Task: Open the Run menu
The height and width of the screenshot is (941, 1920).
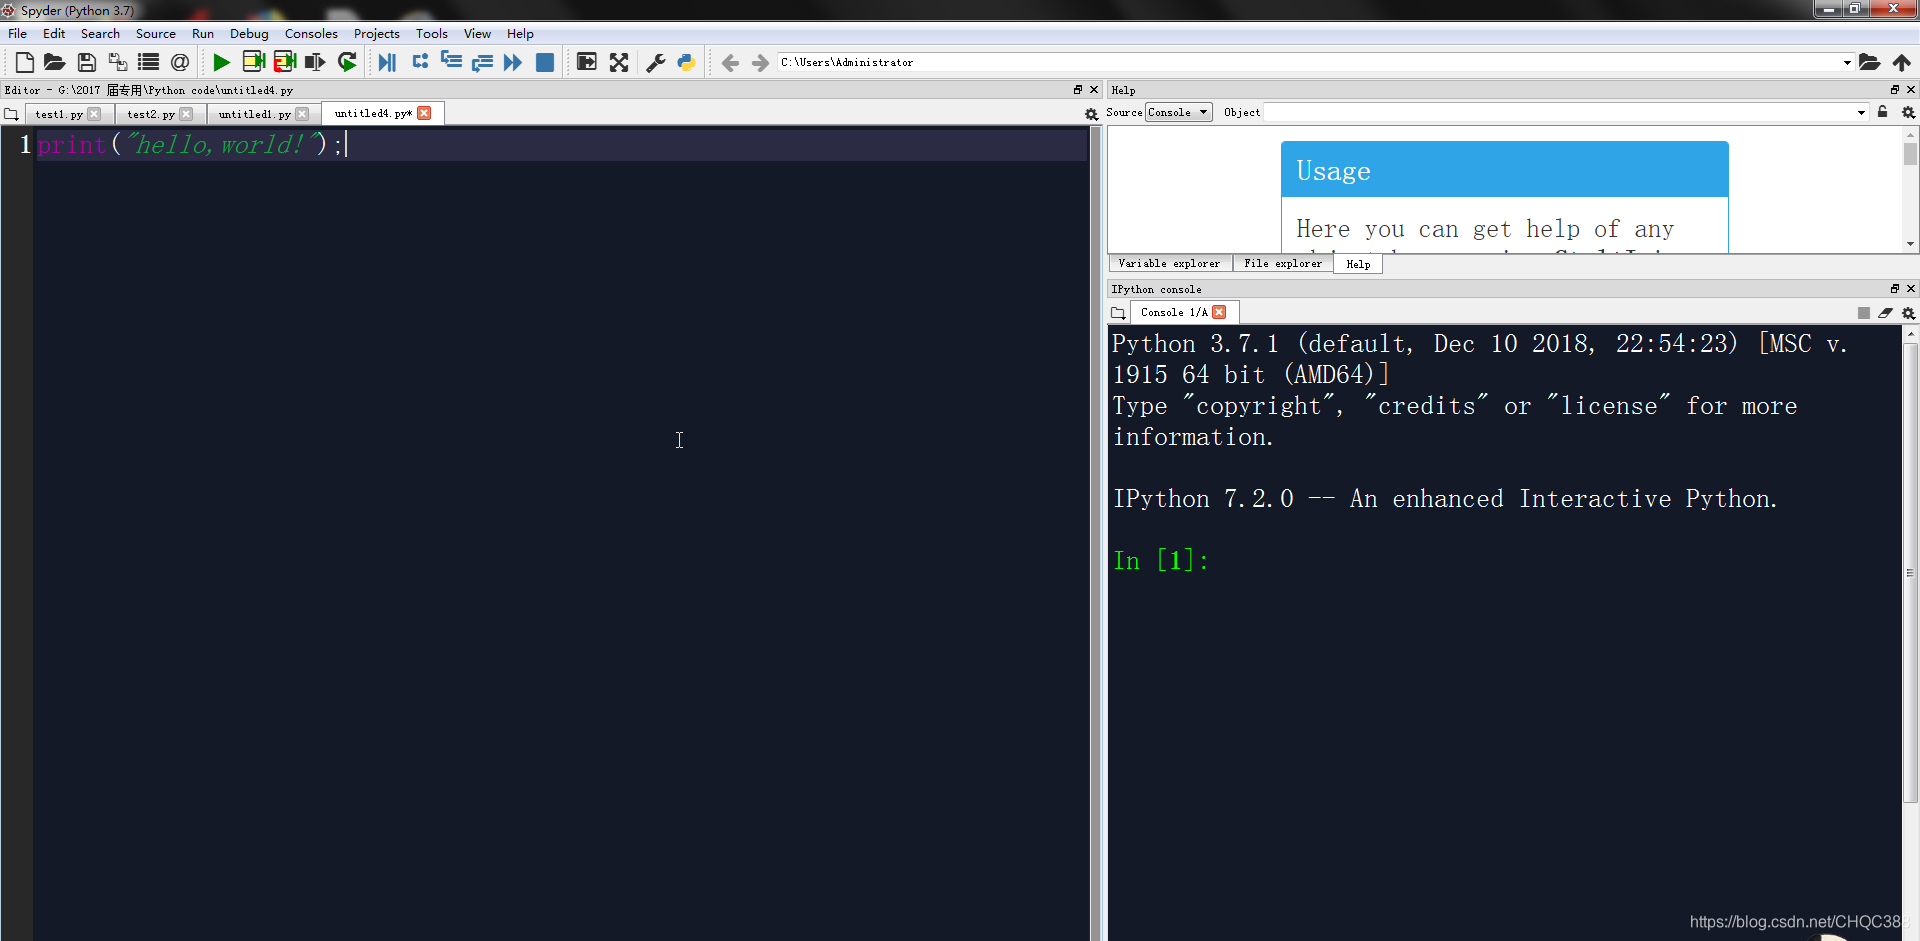Action: pyautogui.click(x=203, y=33)
